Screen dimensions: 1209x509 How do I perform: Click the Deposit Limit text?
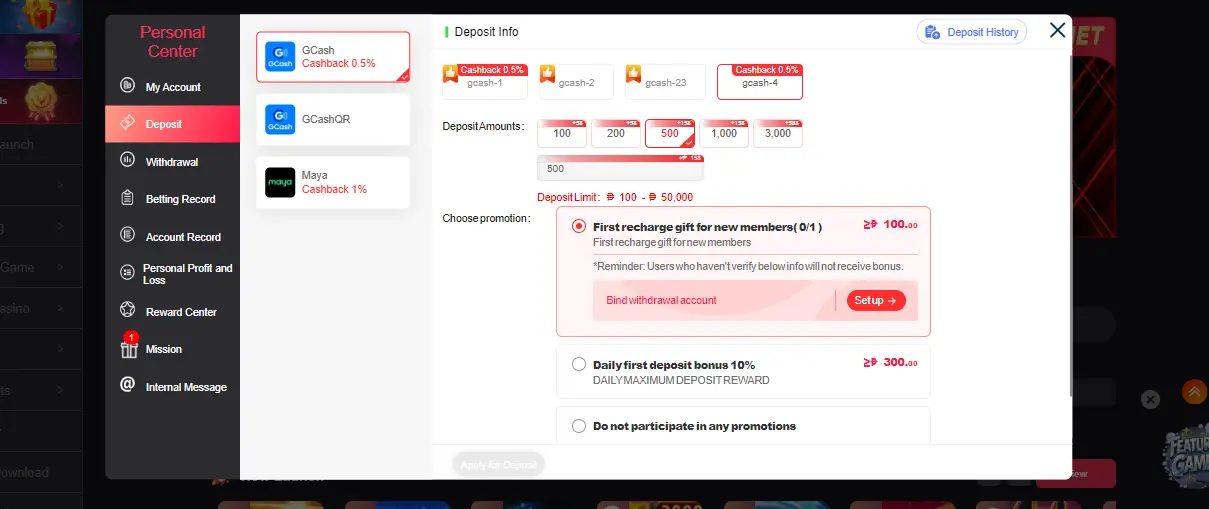(615, 197)
